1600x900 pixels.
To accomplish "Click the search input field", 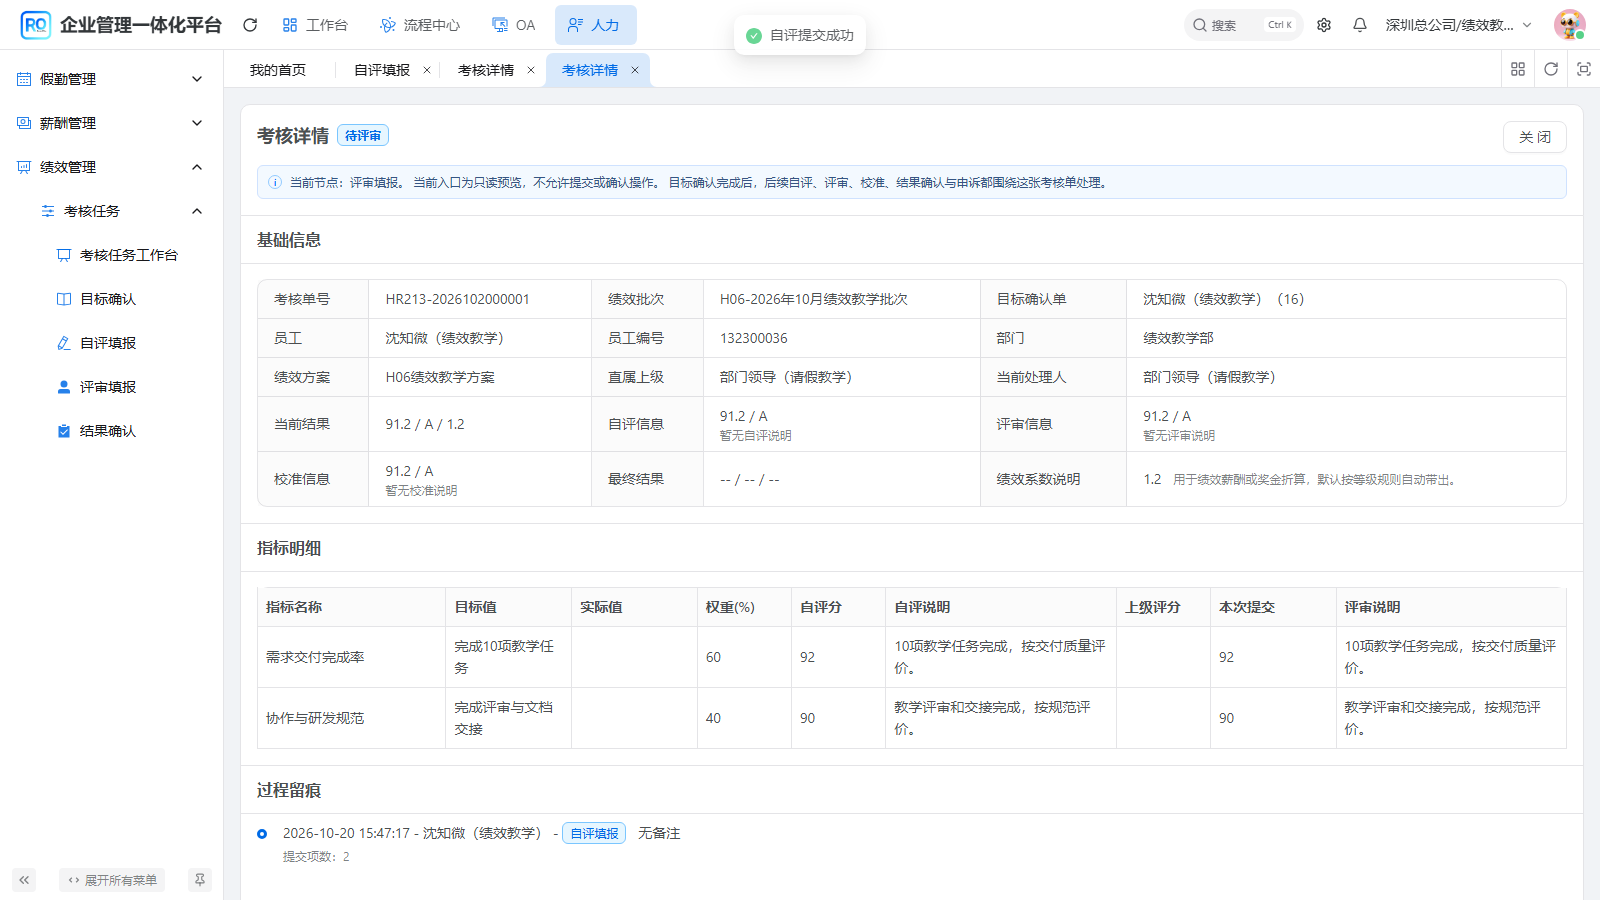I will point(1243,25).
